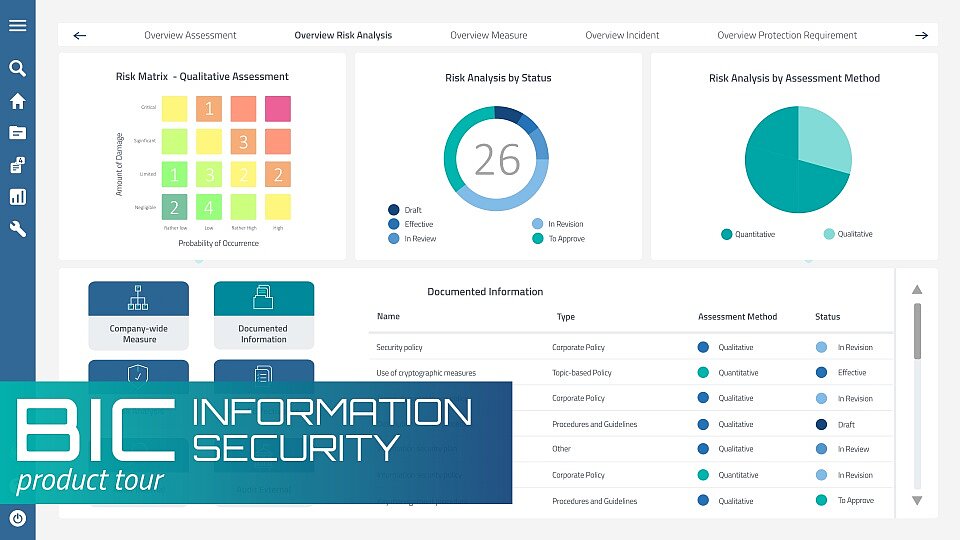The width and height of the screenshot is (960, 540).
Task: Open the hamburger menu icon
Action: (17, 25)
